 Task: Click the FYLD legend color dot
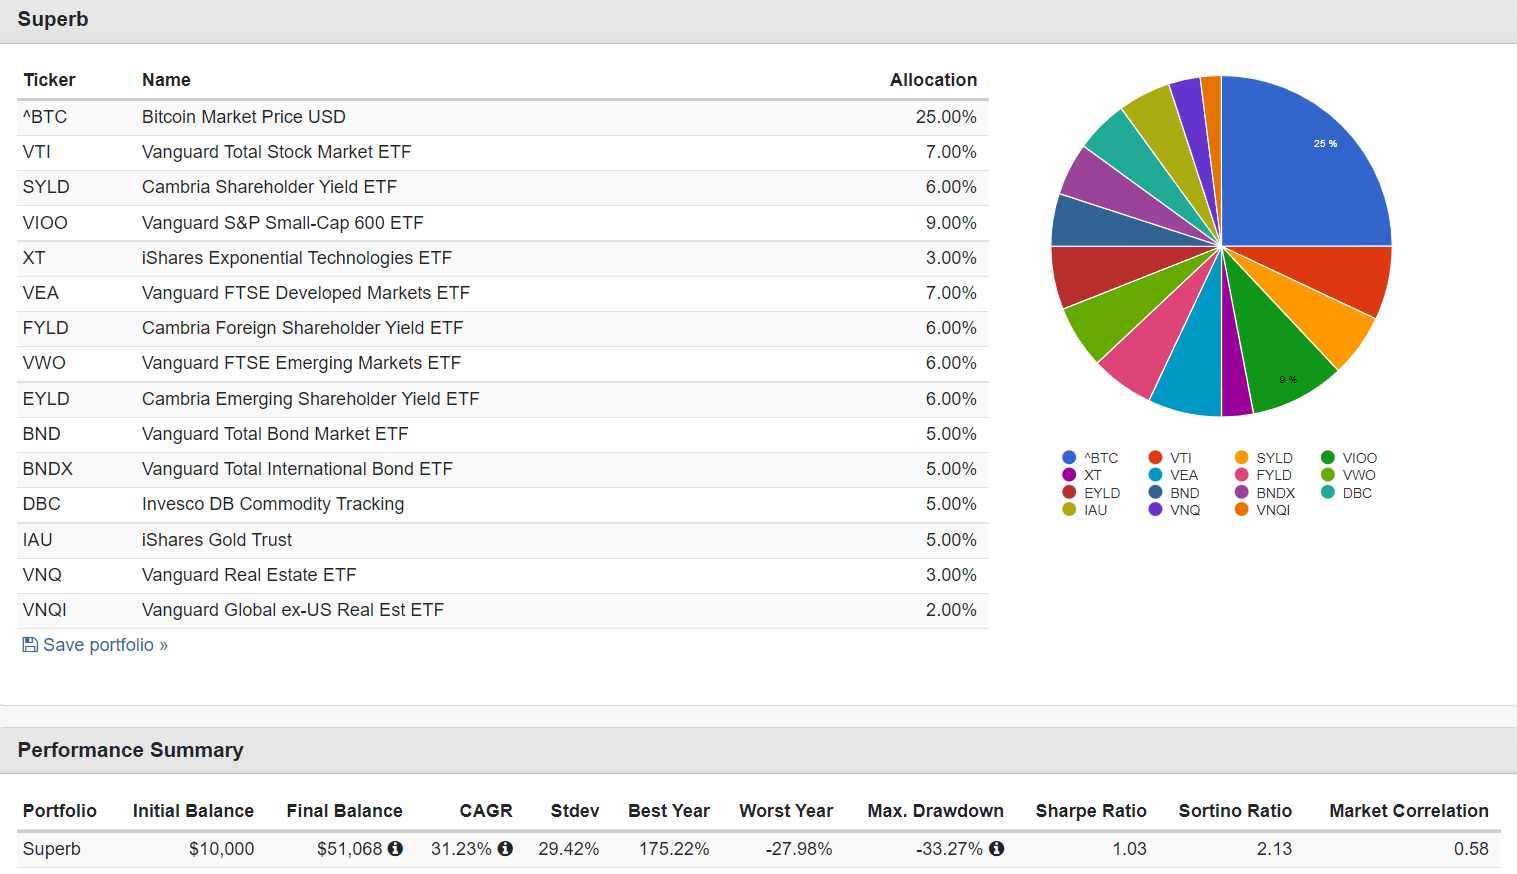tap(1241, 475)
